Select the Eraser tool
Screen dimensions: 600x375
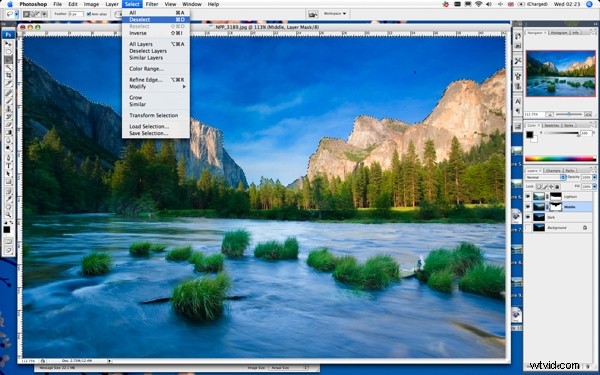pos(8,124)
